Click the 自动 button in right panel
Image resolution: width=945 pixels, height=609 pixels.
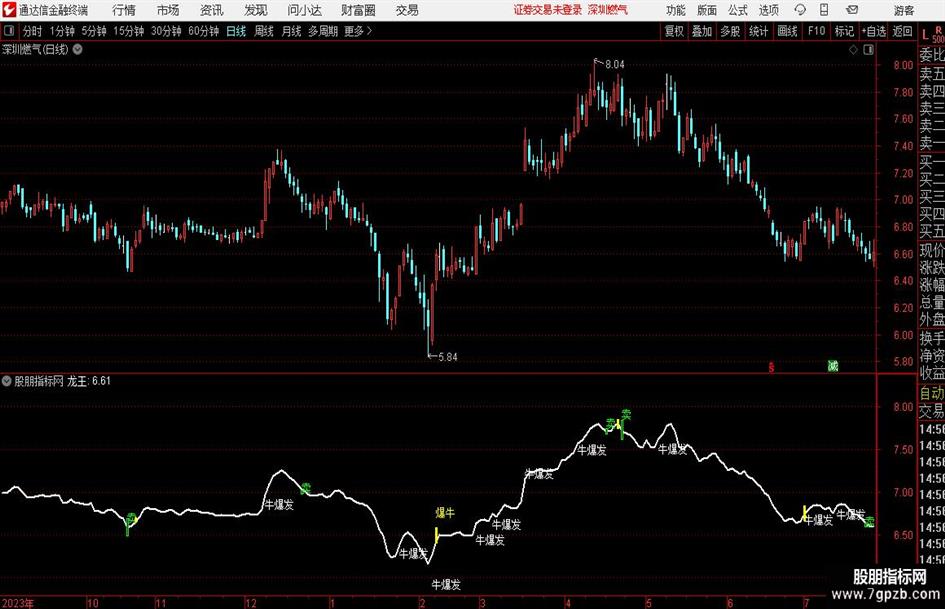[932, 393]
